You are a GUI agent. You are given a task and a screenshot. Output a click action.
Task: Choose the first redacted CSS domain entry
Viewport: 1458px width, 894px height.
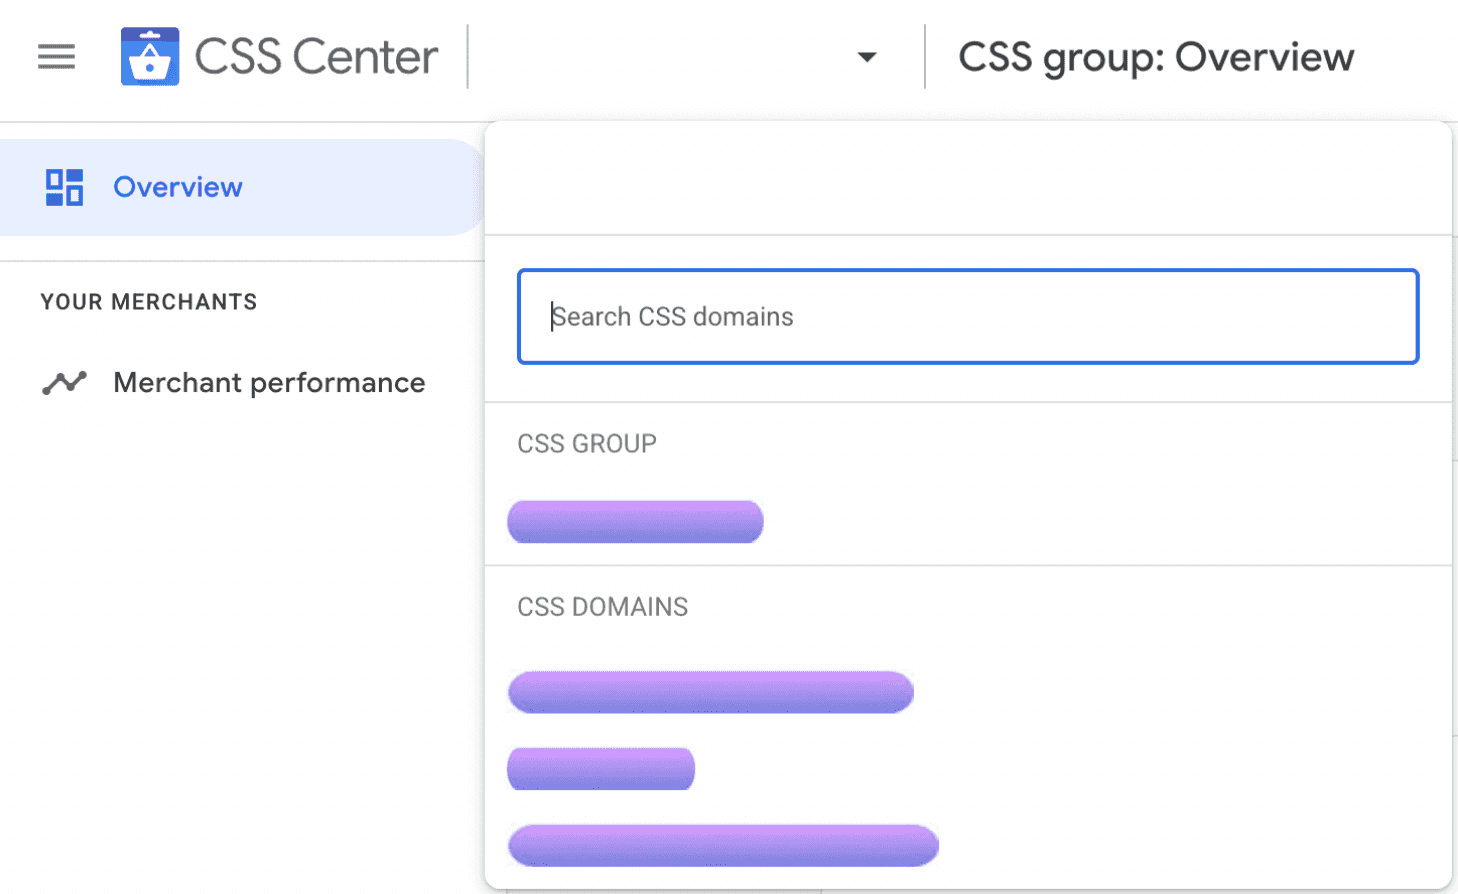click(x=711, y=692)
